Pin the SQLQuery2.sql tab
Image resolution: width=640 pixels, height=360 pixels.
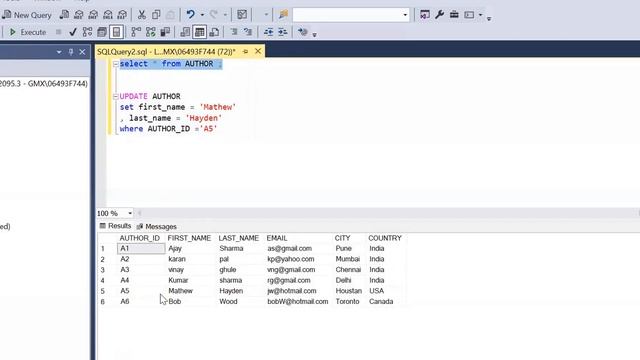[x=245, y=51]
